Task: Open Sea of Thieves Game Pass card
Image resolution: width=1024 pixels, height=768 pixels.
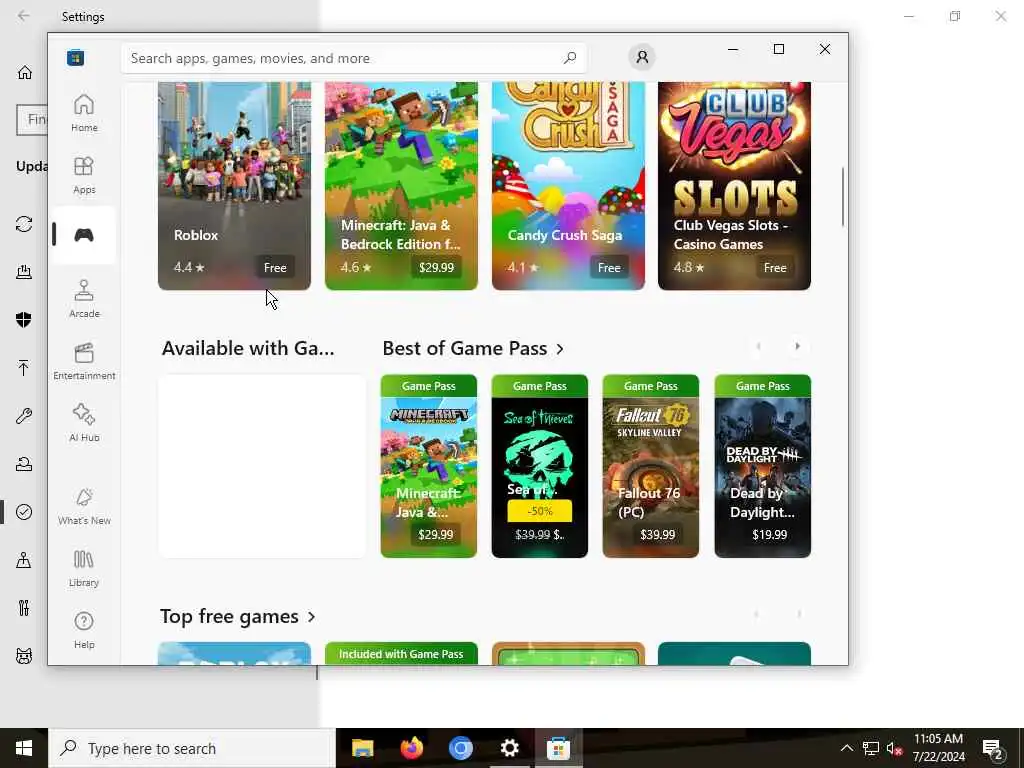Action: coord(539,466)
